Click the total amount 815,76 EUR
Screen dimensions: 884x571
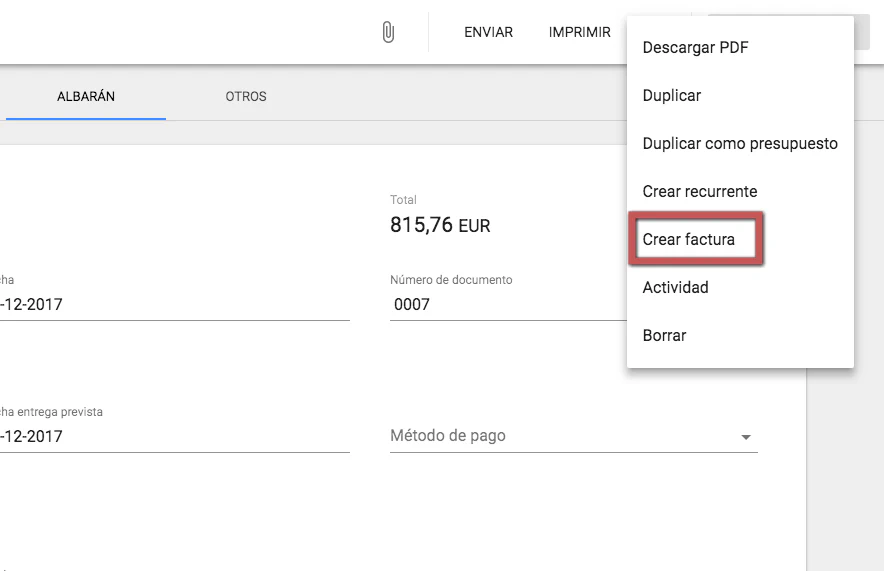point(440,226)
